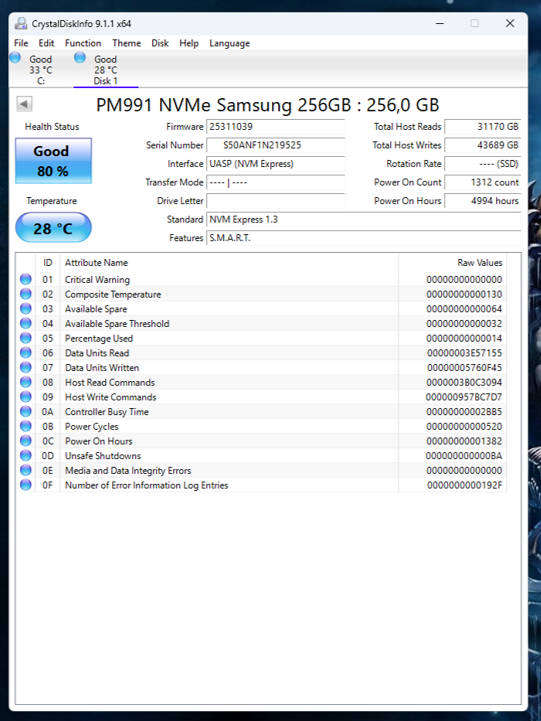This screenshot has width=541, height=721.
Task: Click the blue orb of Disk 1 tab
Action: click(x=80, y=57)
